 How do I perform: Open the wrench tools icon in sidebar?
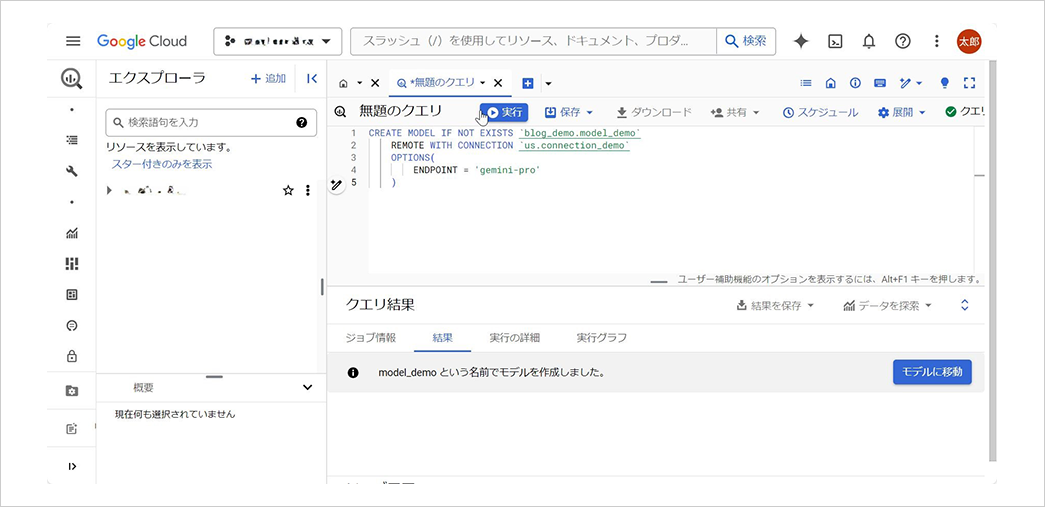pyautogui.click(x=72, y=171)
